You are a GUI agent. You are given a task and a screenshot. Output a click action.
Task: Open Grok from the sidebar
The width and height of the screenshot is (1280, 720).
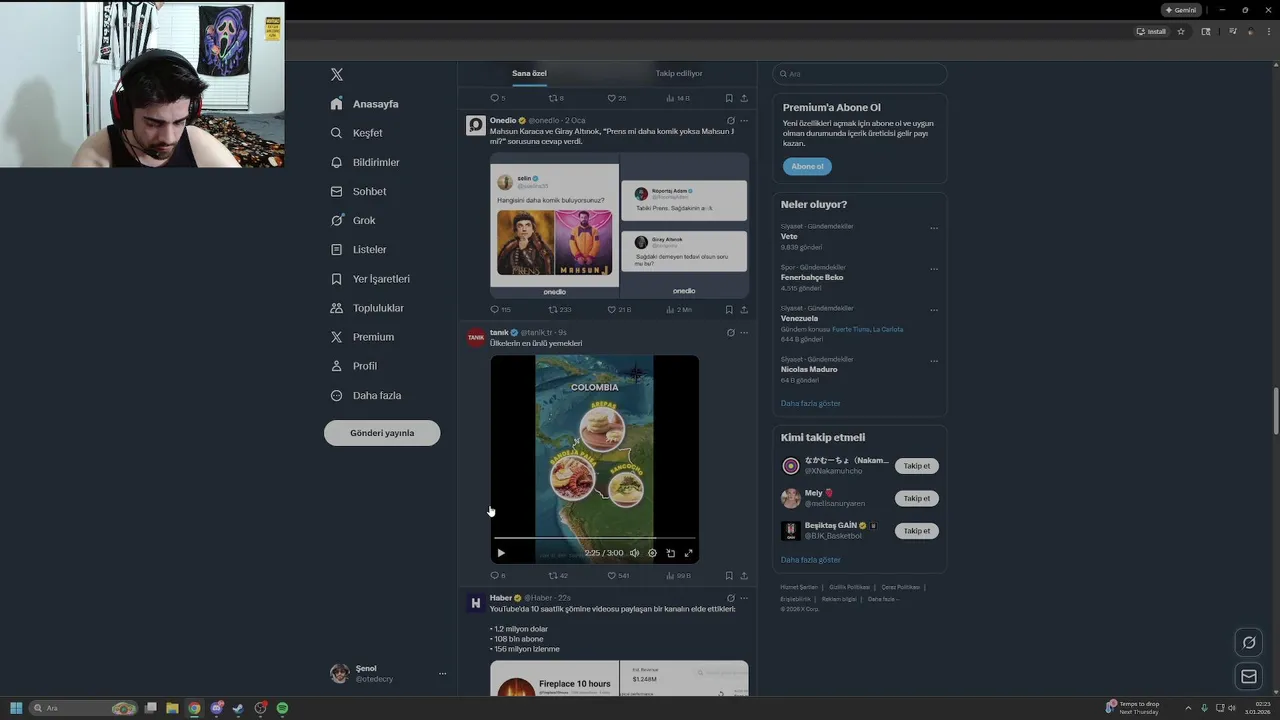pos(353,220)
